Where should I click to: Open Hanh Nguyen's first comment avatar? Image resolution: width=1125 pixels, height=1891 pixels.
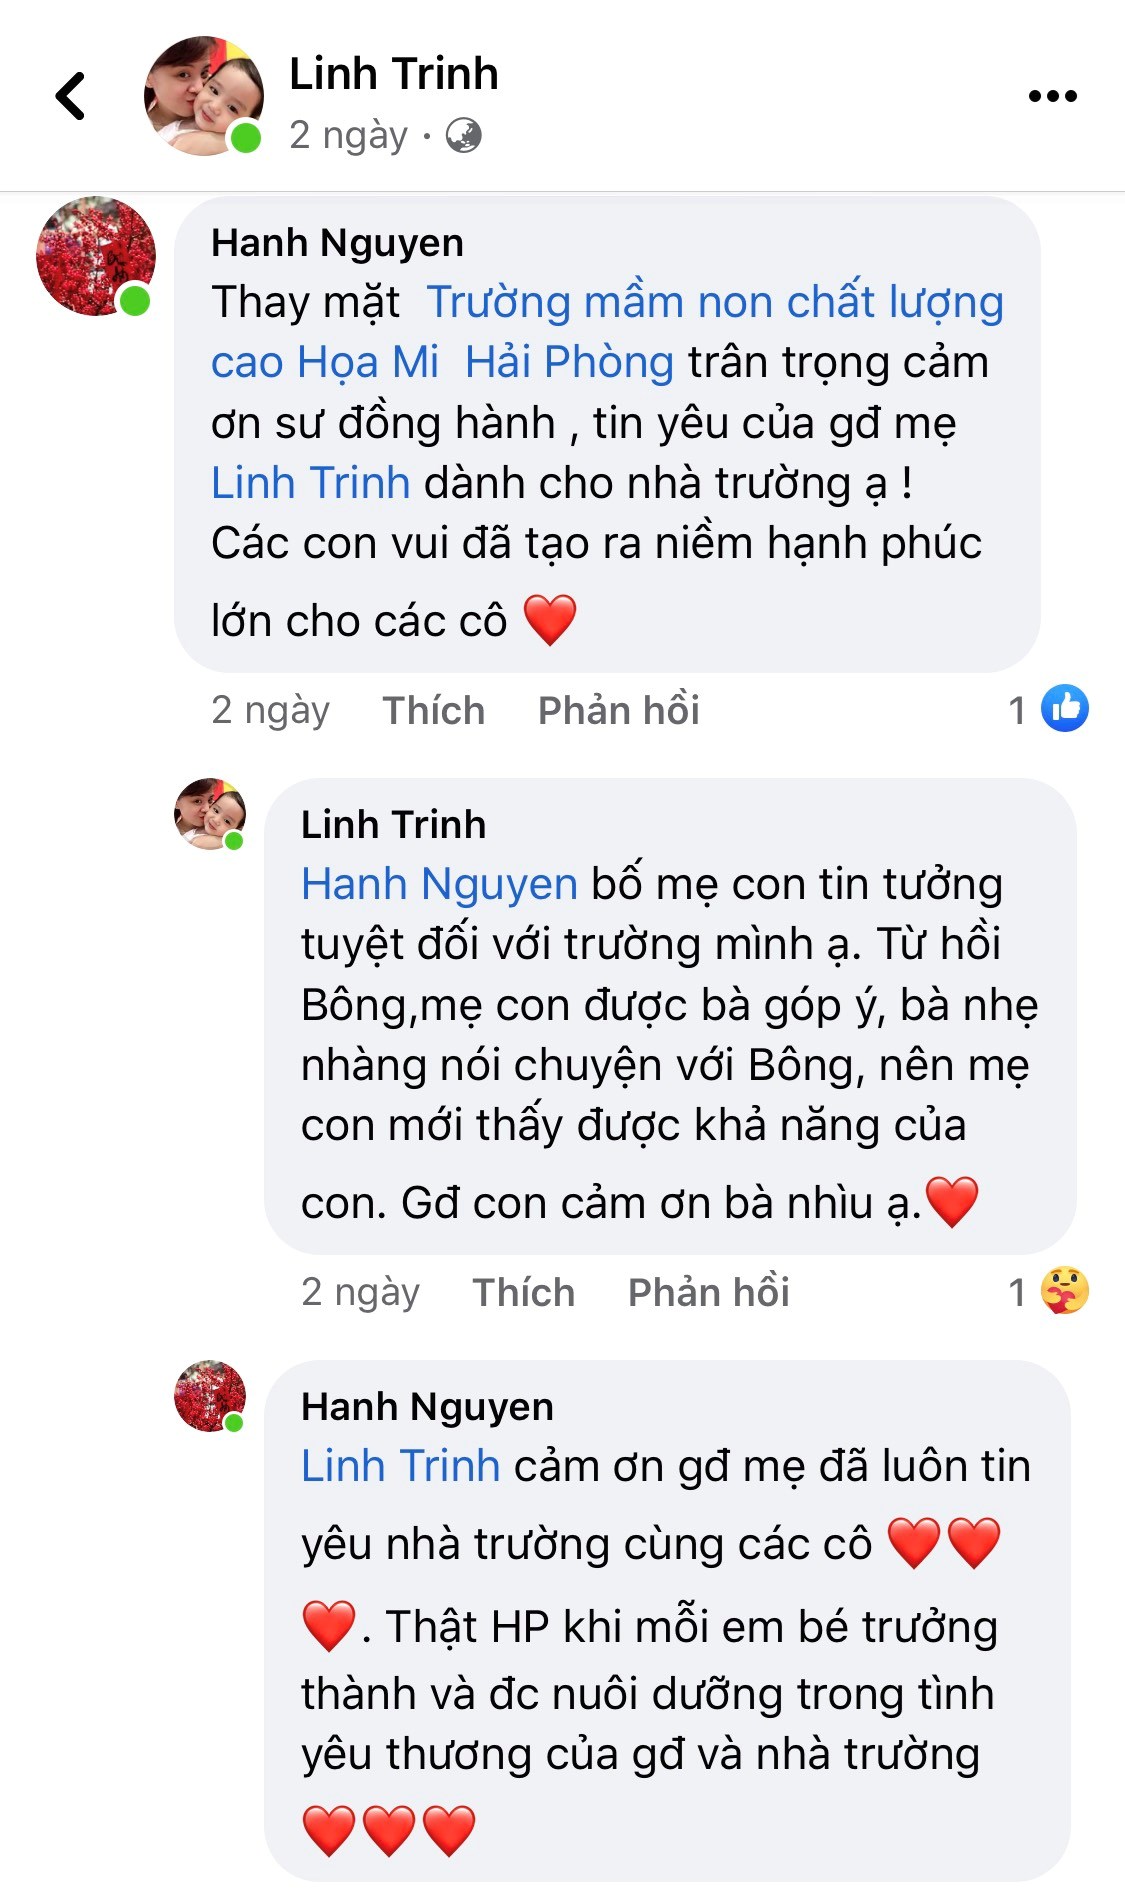[x=95, y=256]
